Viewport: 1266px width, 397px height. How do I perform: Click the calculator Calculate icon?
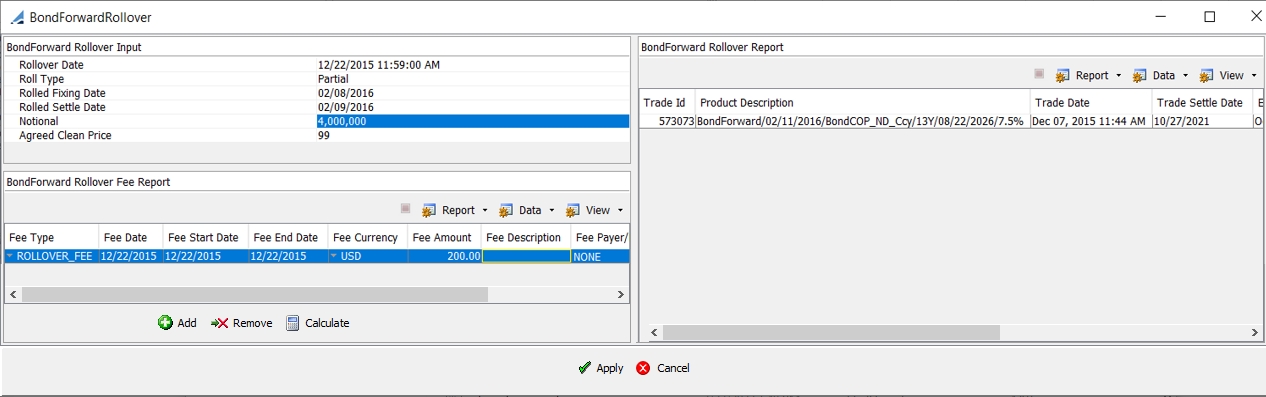click(x=293, y=323)
